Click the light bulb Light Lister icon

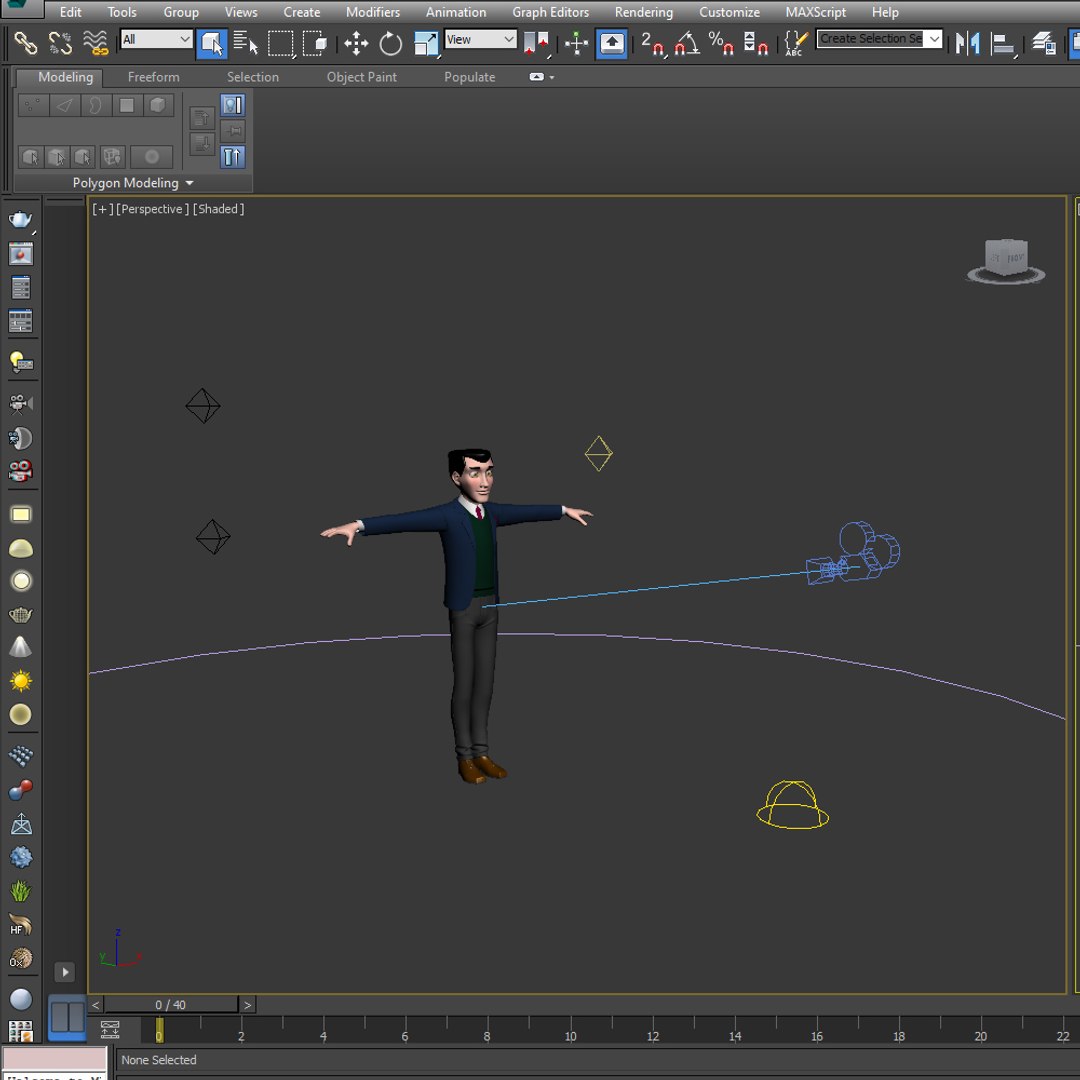21,362
